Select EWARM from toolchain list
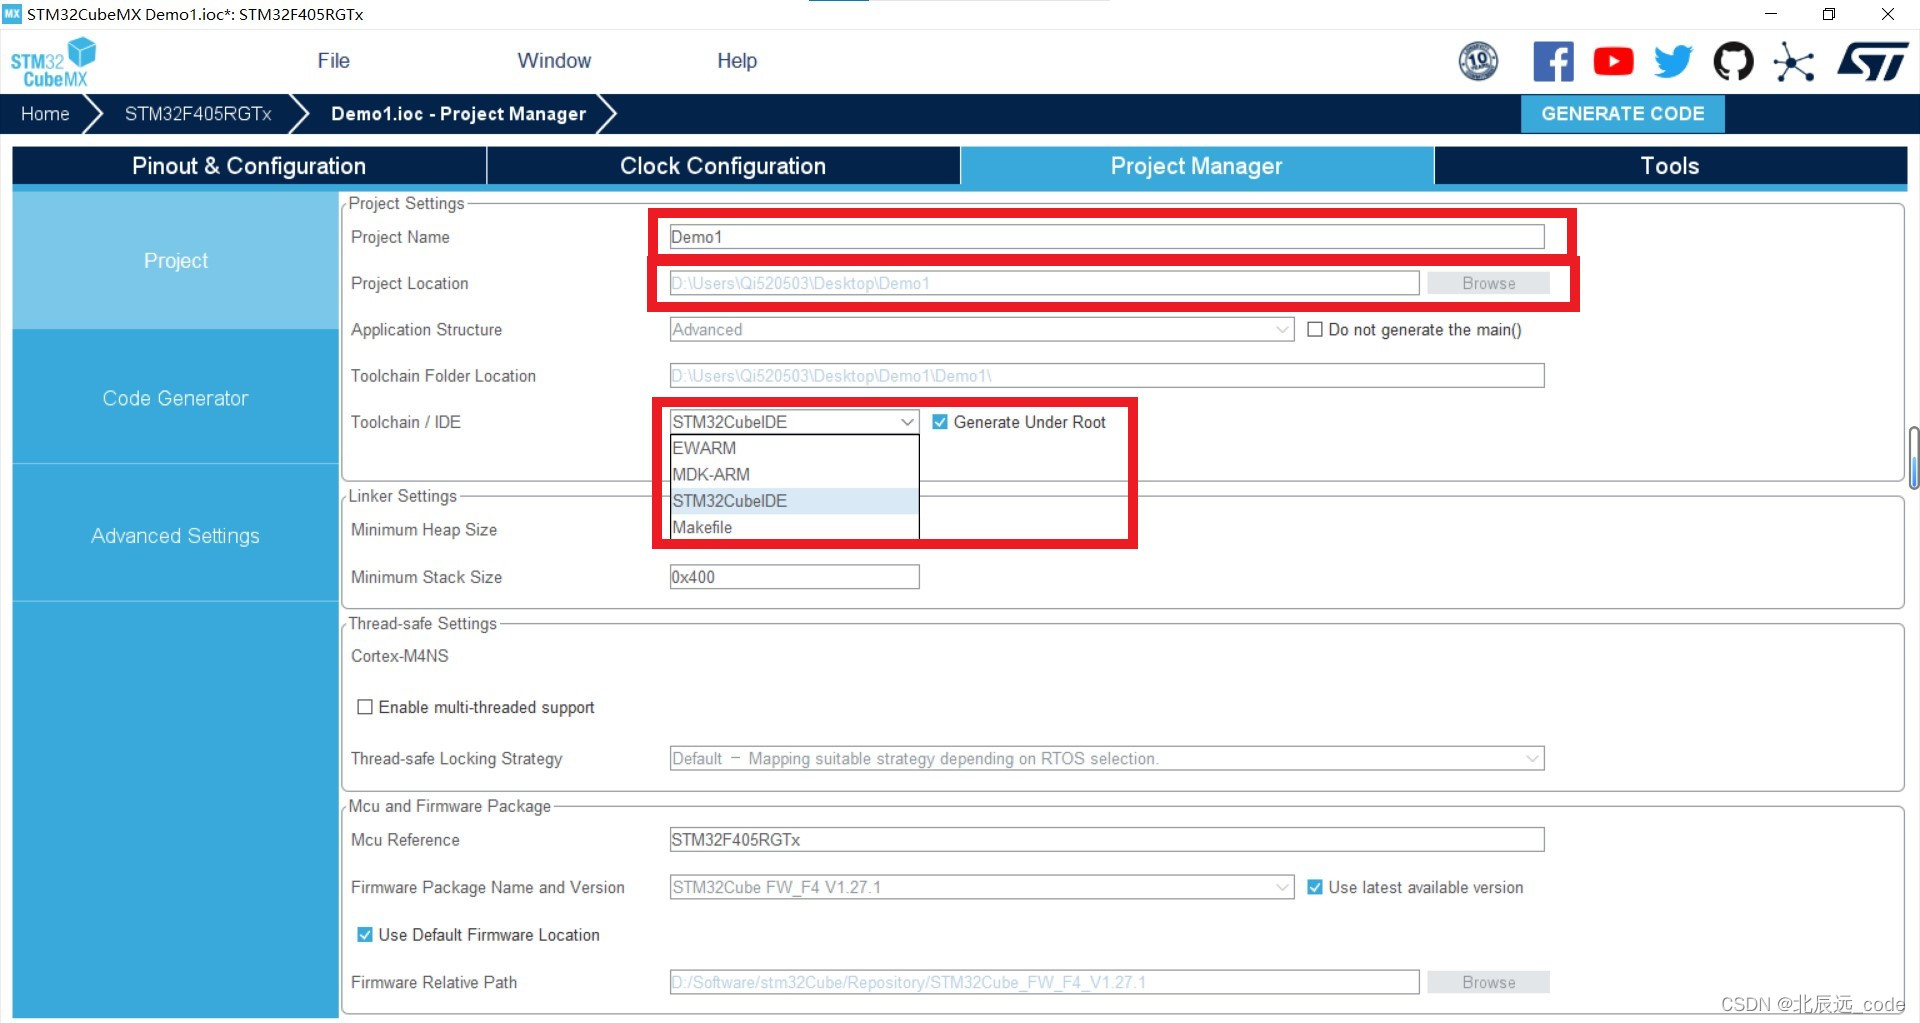This screenshot has height=1023, width=1920. coord(794,448)
